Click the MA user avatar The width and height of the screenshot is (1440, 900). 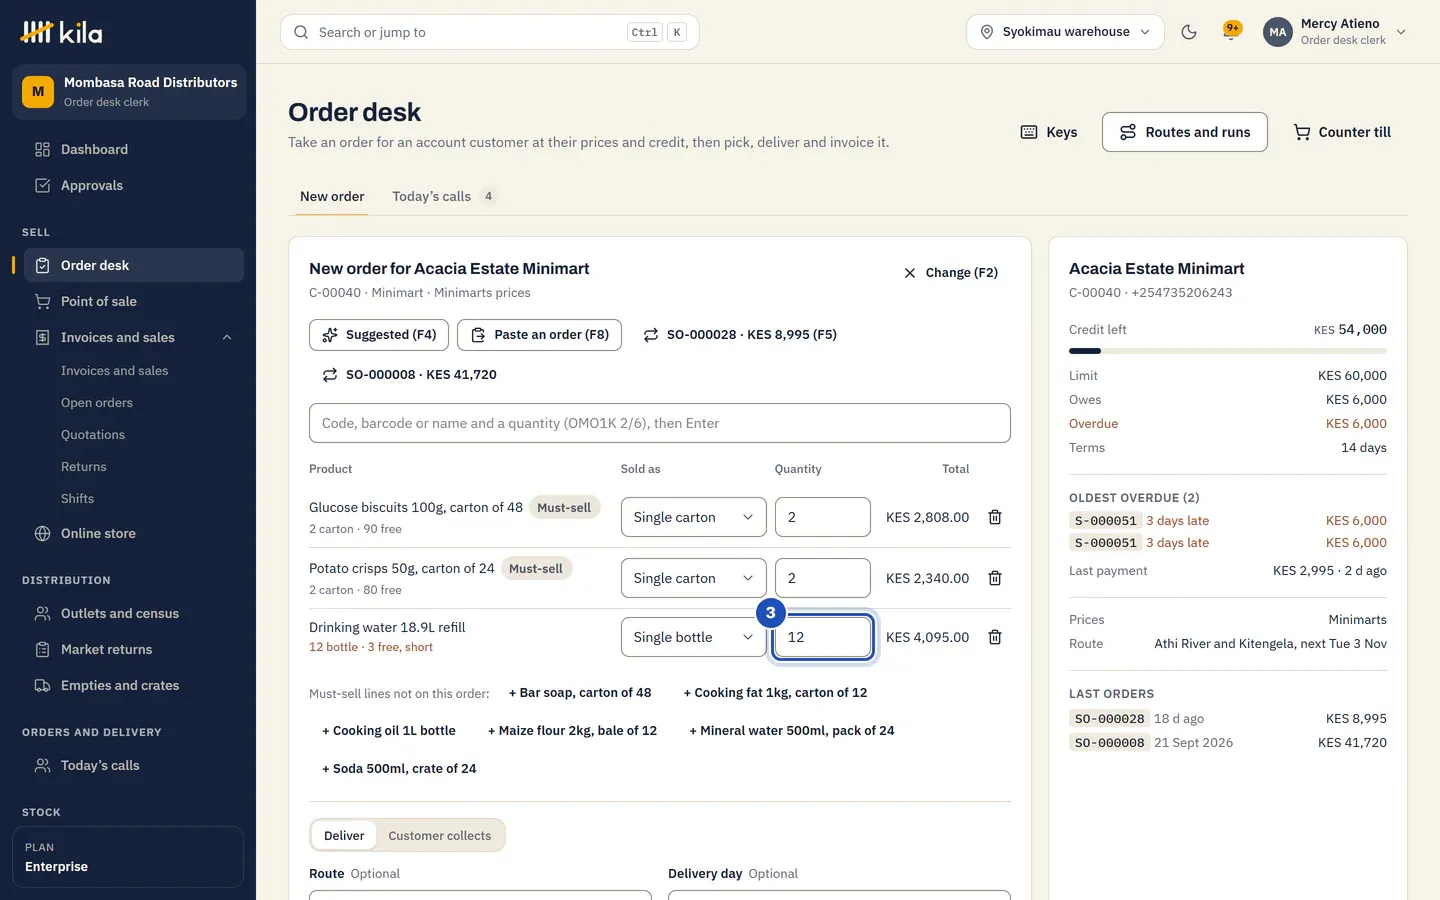tap(1278, 32)
